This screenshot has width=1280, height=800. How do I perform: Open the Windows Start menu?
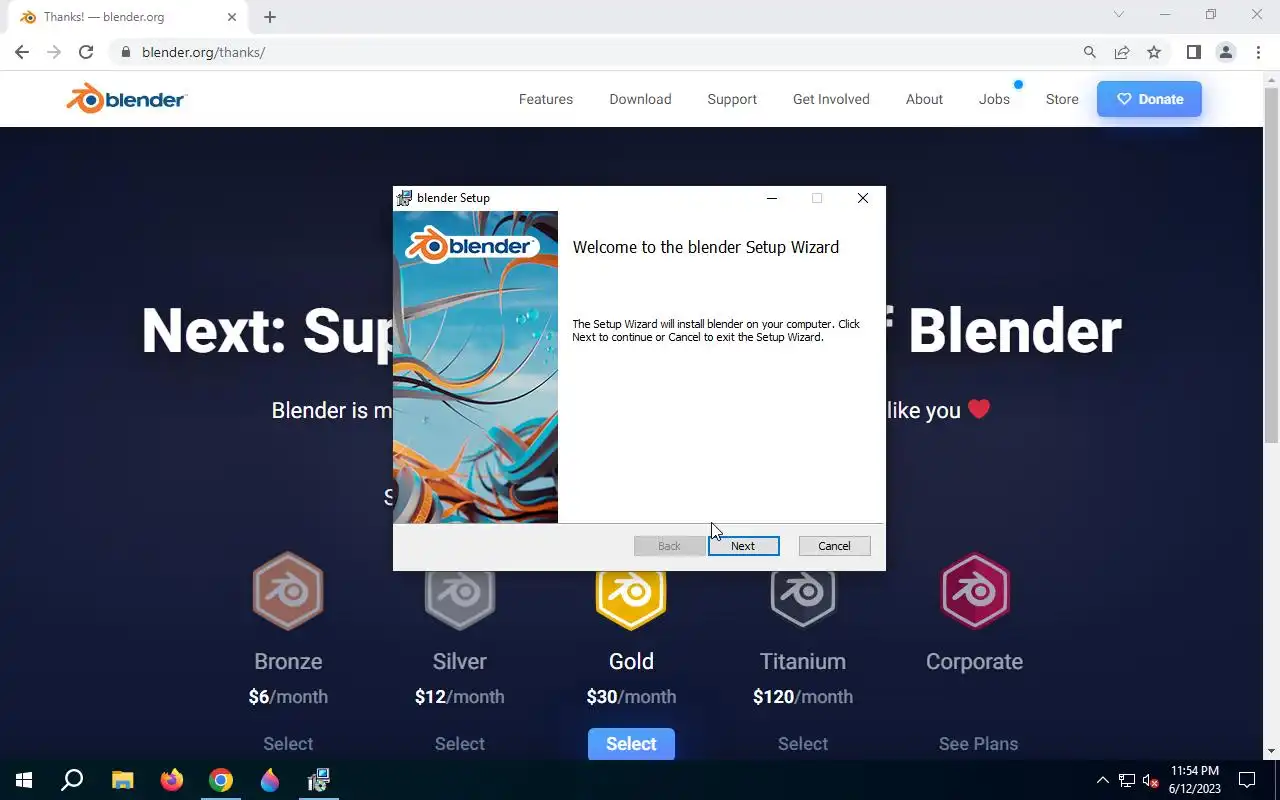pos(24,780)
